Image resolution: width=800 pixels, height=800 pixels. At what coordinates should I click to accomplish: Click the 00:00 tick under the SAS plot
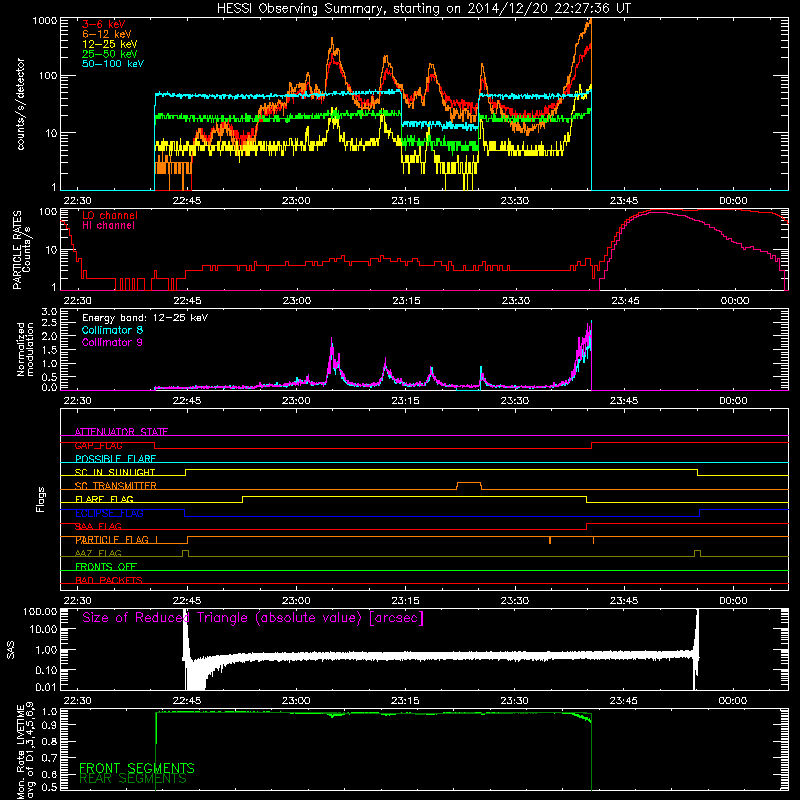(733, 701)
